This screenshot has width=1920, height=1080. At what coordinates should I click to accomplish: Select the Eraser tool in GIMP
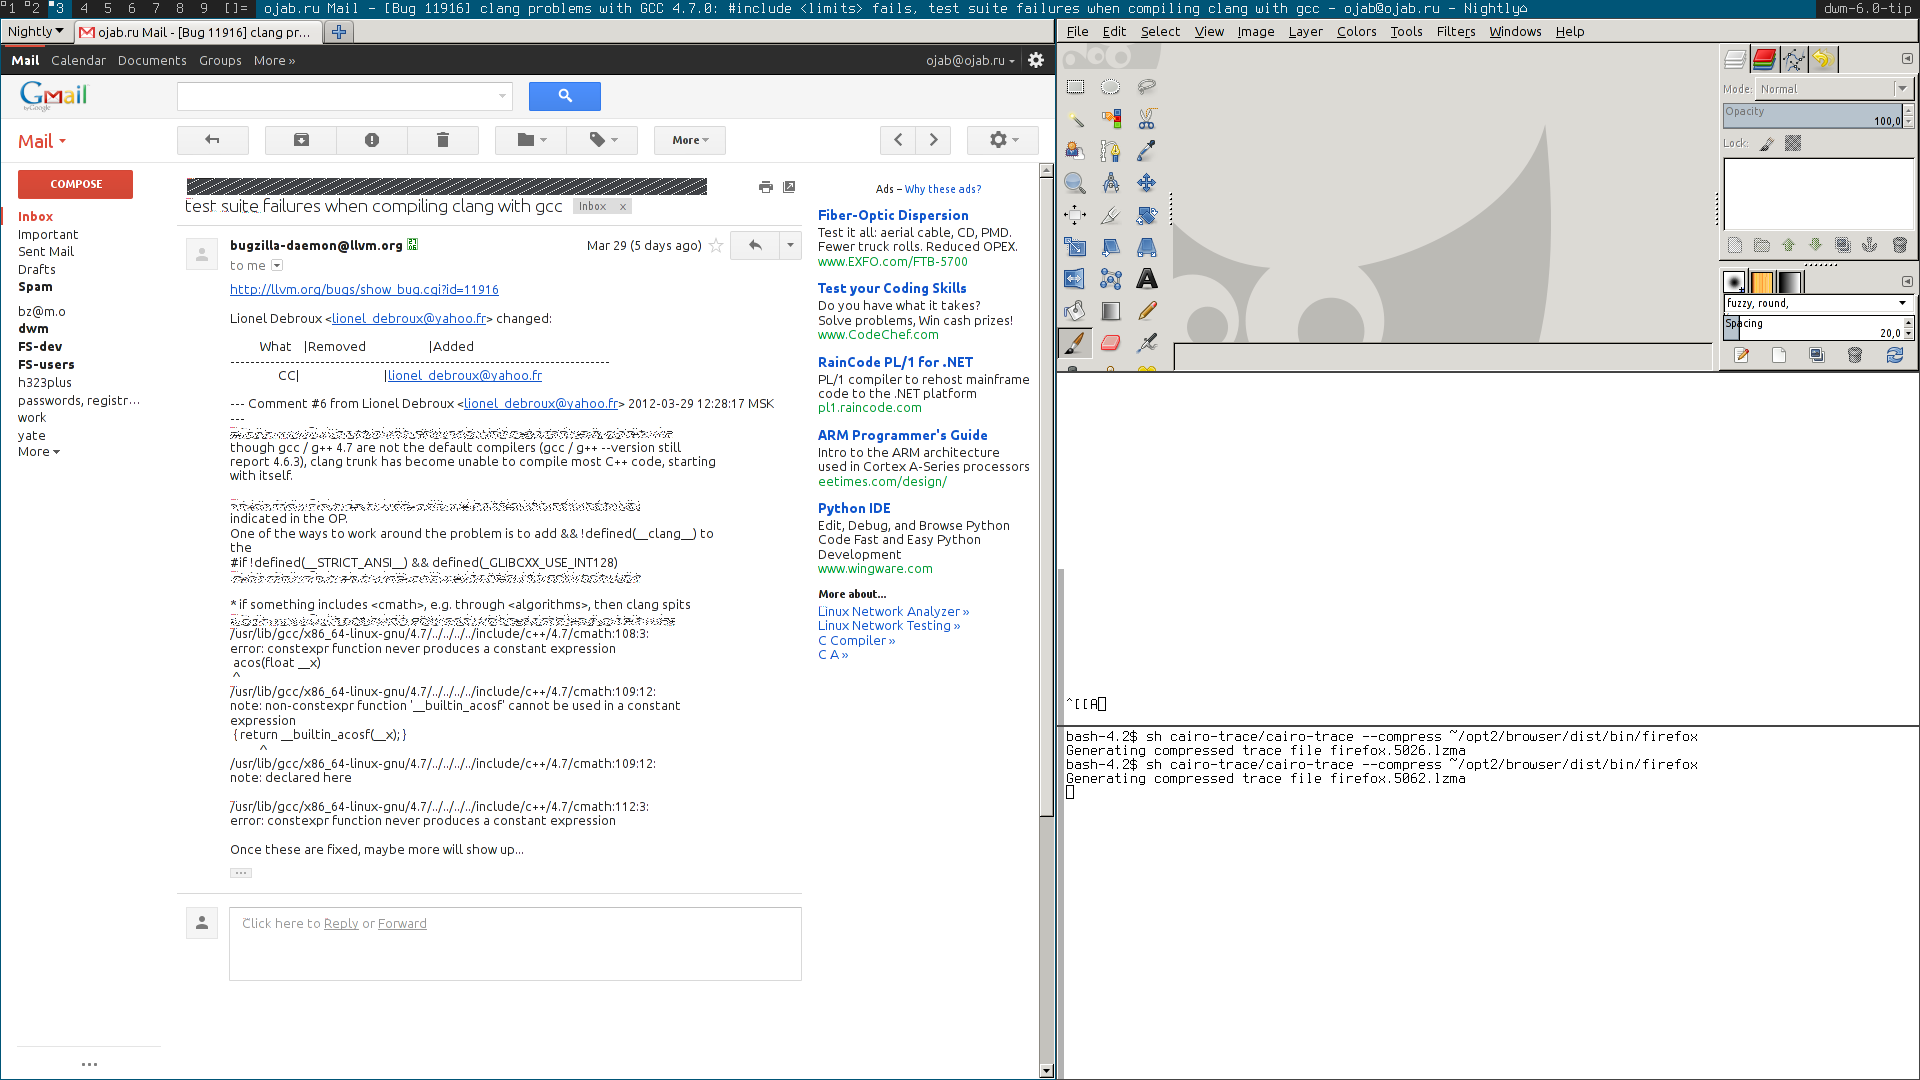pos(1110,343)
